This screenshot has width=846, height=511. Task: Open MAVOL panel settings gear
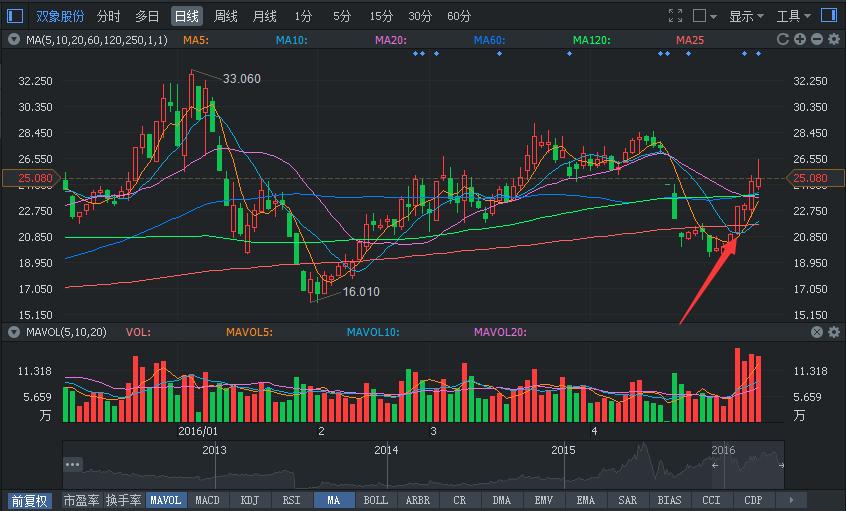pyautogui.click(x=833, y=332)
